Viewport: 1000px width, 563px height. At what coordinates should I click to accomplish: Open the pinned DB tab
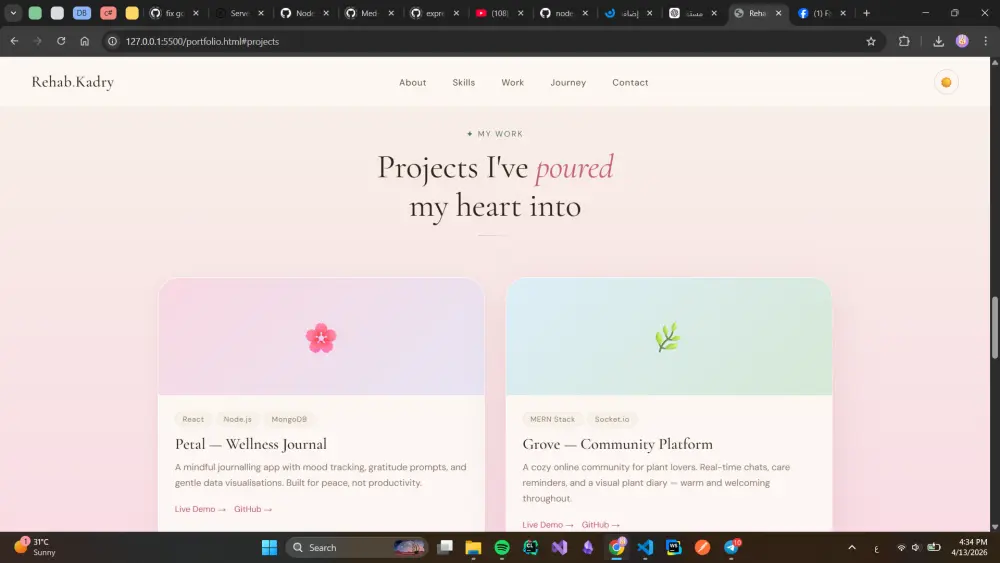82,13
